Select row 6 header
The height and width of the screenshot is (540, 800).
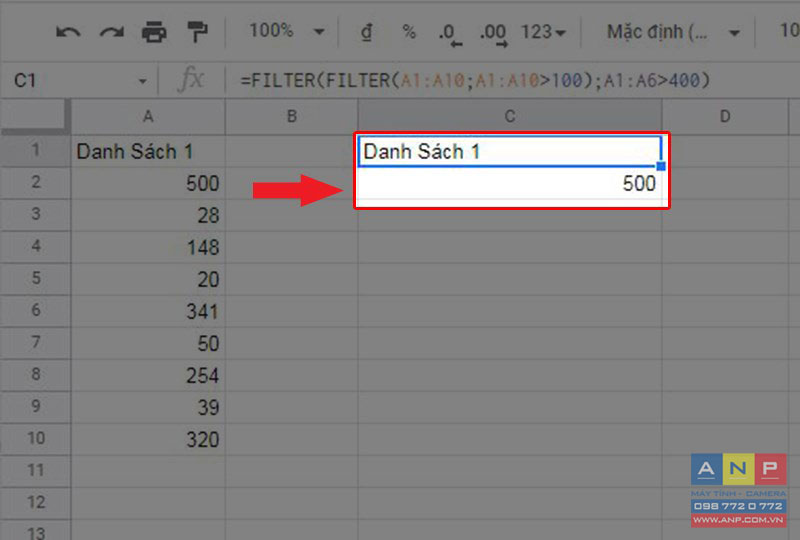pyautogui.click(x=35, y=310)
